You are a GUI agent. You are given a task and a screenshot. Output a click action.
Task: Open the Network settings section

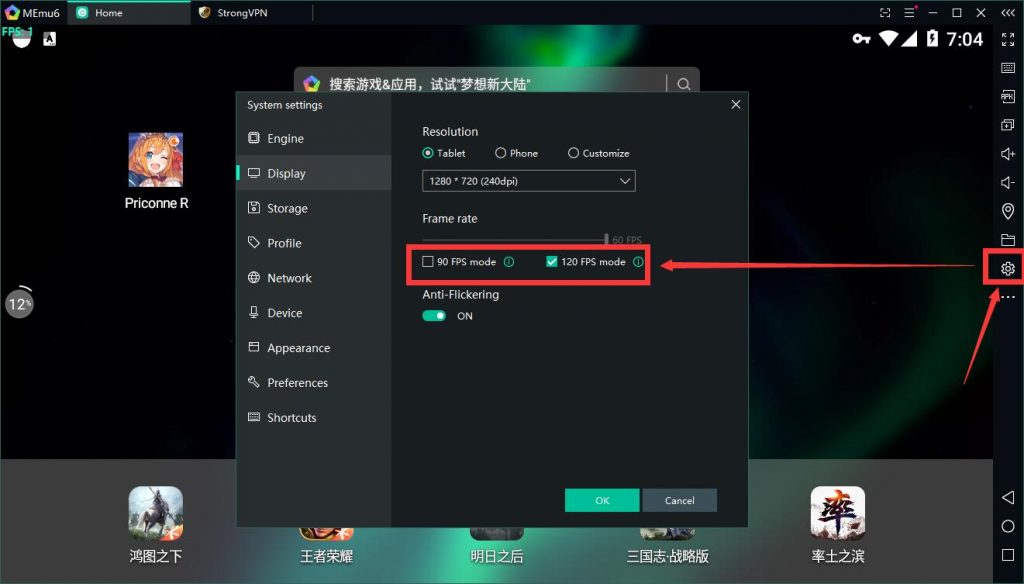(x=290, y=277)
